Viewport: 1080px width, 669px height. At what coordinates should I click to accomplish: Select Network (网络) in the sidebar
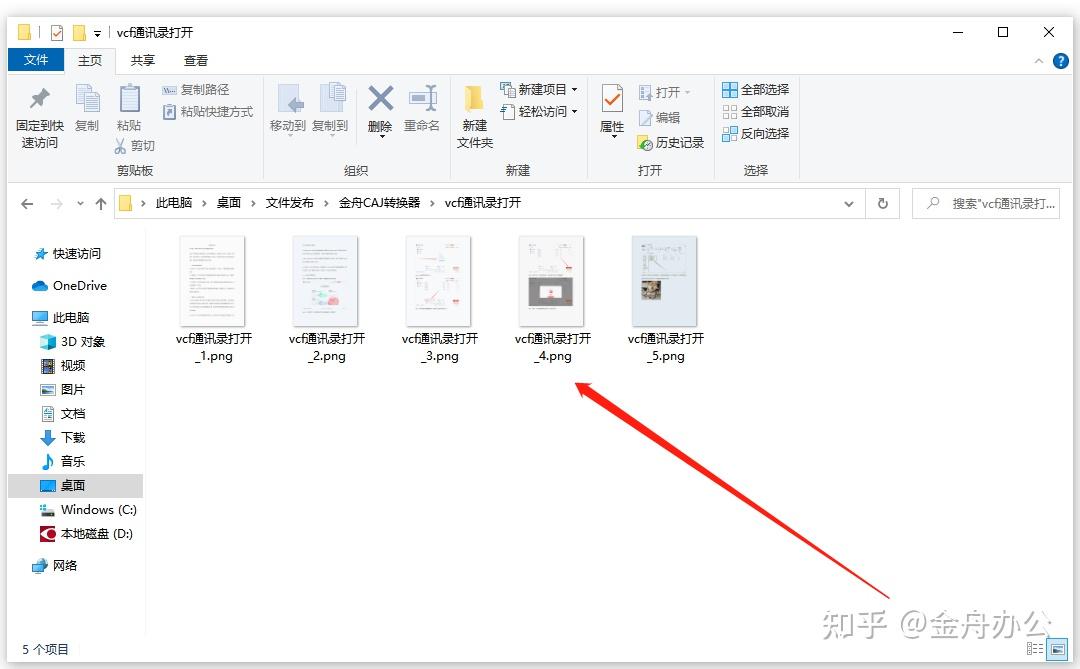coord(55,566)
